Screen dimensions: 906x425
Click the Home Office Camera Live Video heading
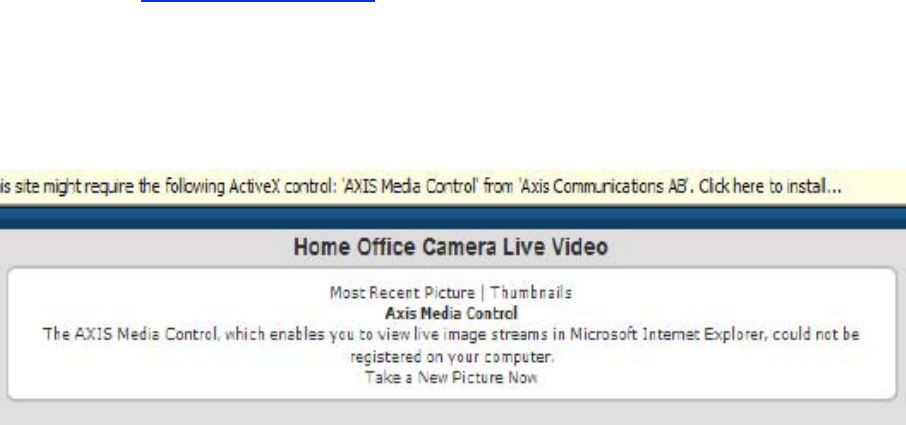coord(451,247)
